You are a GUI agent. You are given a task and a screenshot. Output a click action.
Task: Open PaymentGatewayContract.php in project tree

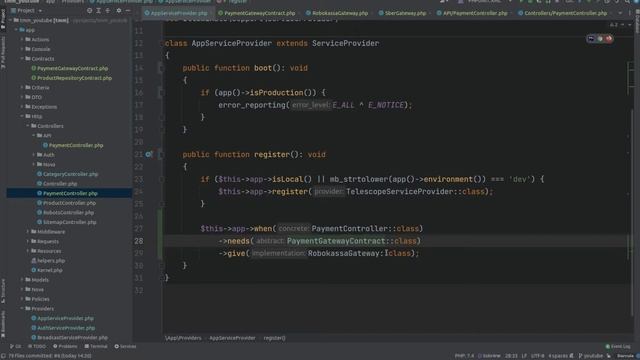(x=70, y=69)
